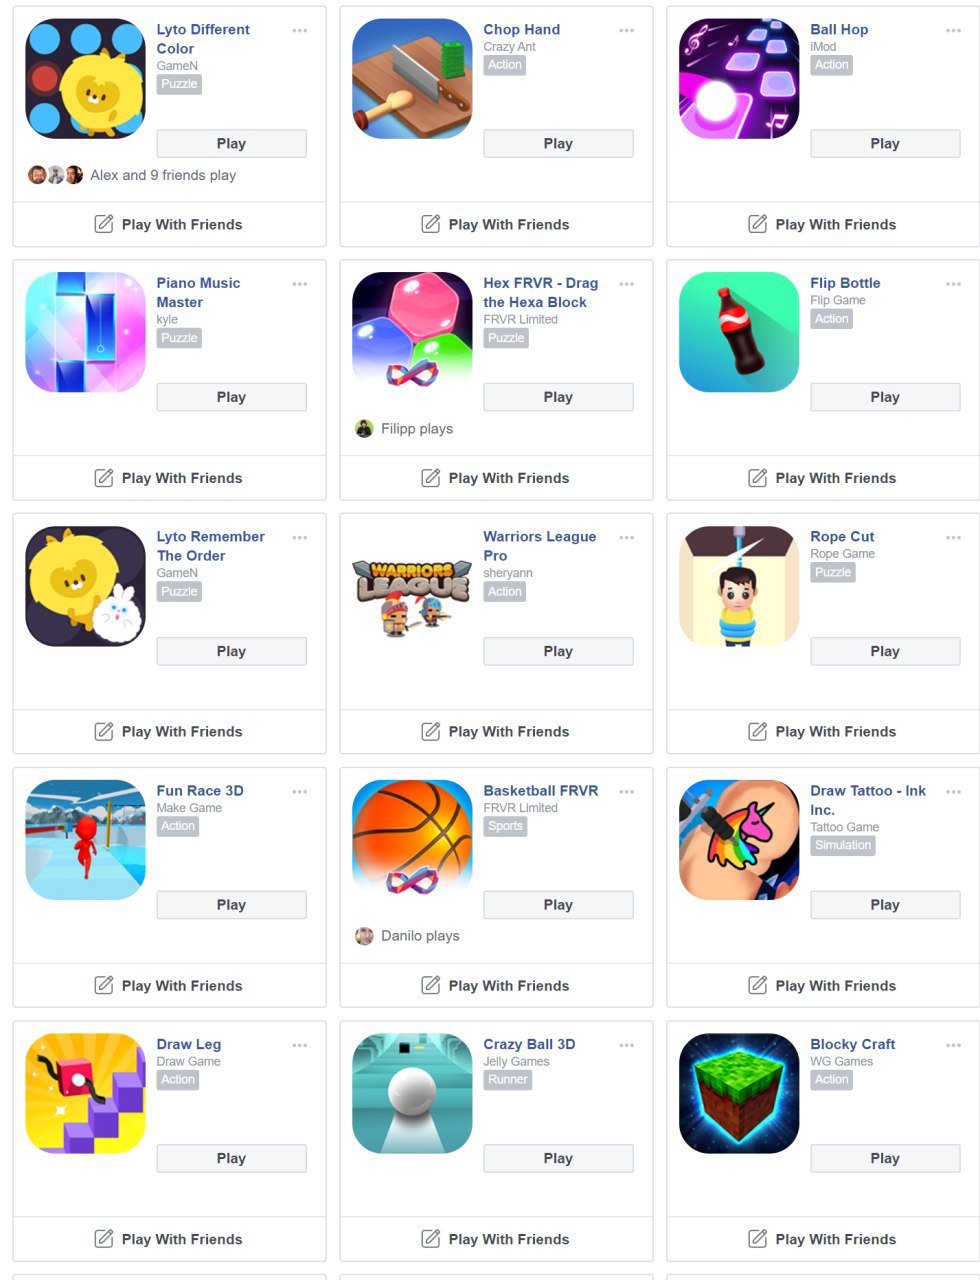This screenshot has height=1280, width=980.
Task: Open the three-dot menu for Piano Music Master
Action: (299, 284)
